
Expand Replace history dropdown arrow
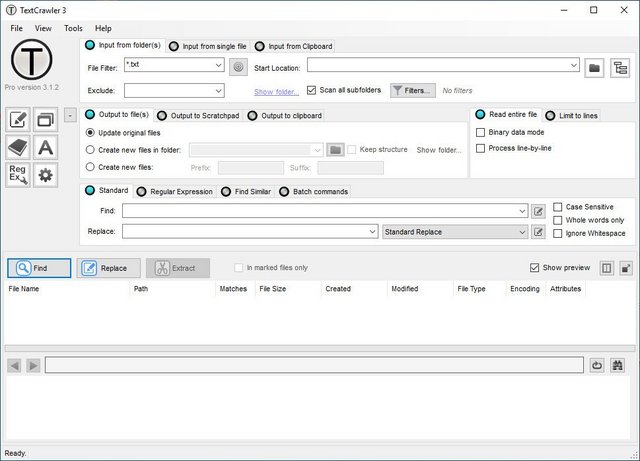pos(372,232)
